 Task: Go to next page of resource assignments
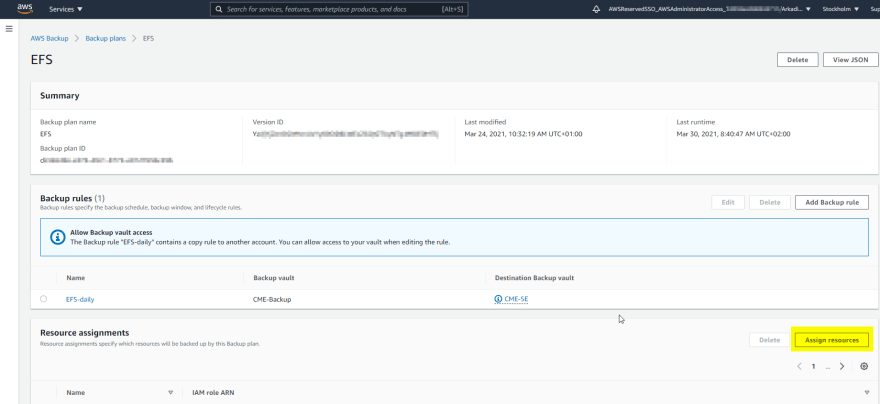coord(842,366)
